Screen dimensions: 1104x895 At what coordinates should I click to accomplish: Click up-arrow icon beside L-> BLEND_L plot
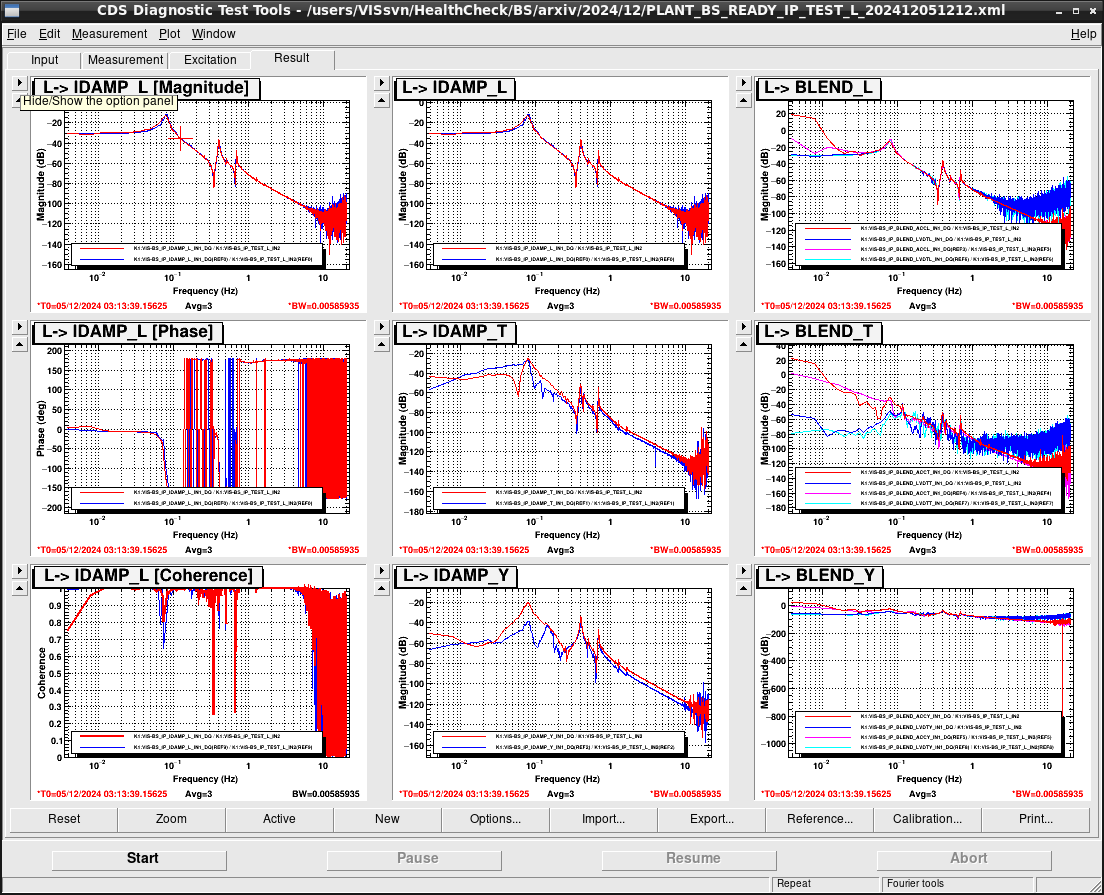744,101
